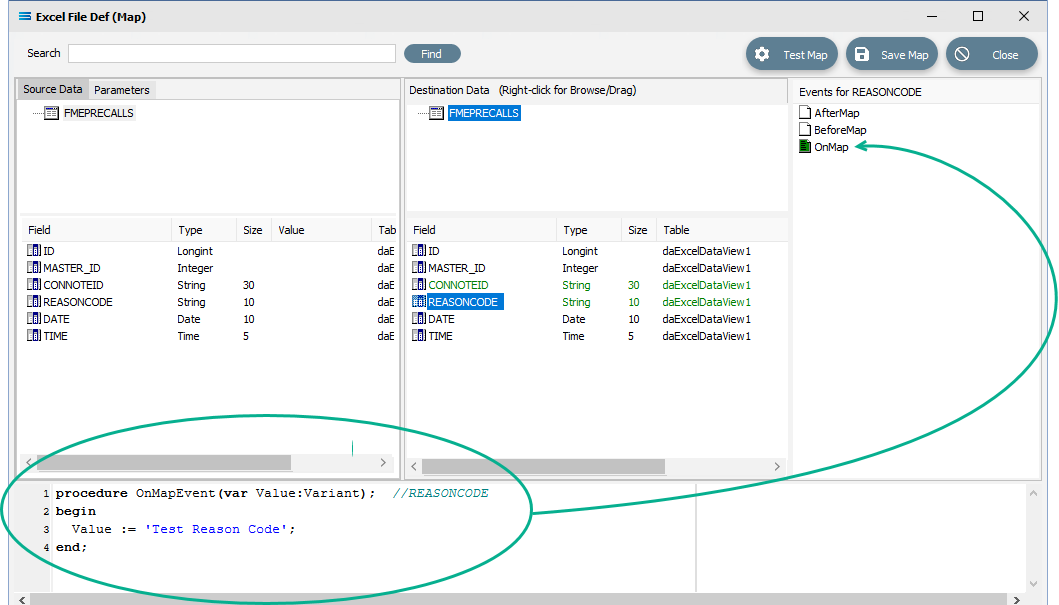Screen dimensions: 1059x605
Task: Click source Value column header
Action: click(x=321, y=230)
